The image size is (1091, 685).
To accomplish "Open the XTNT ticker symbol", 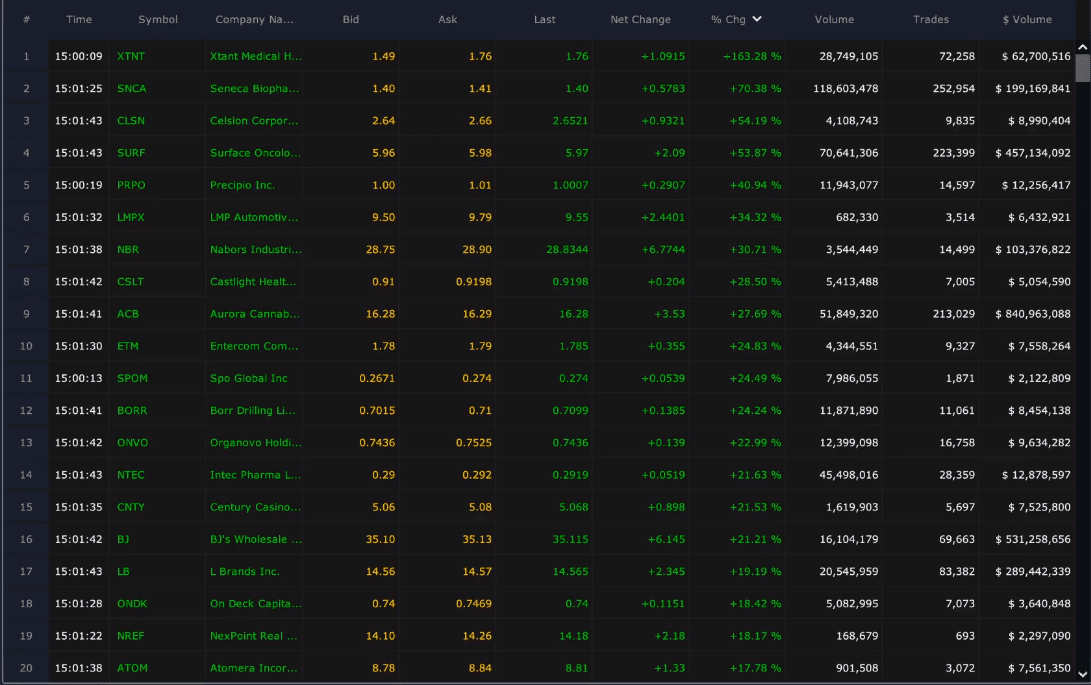I will point(131,56).
